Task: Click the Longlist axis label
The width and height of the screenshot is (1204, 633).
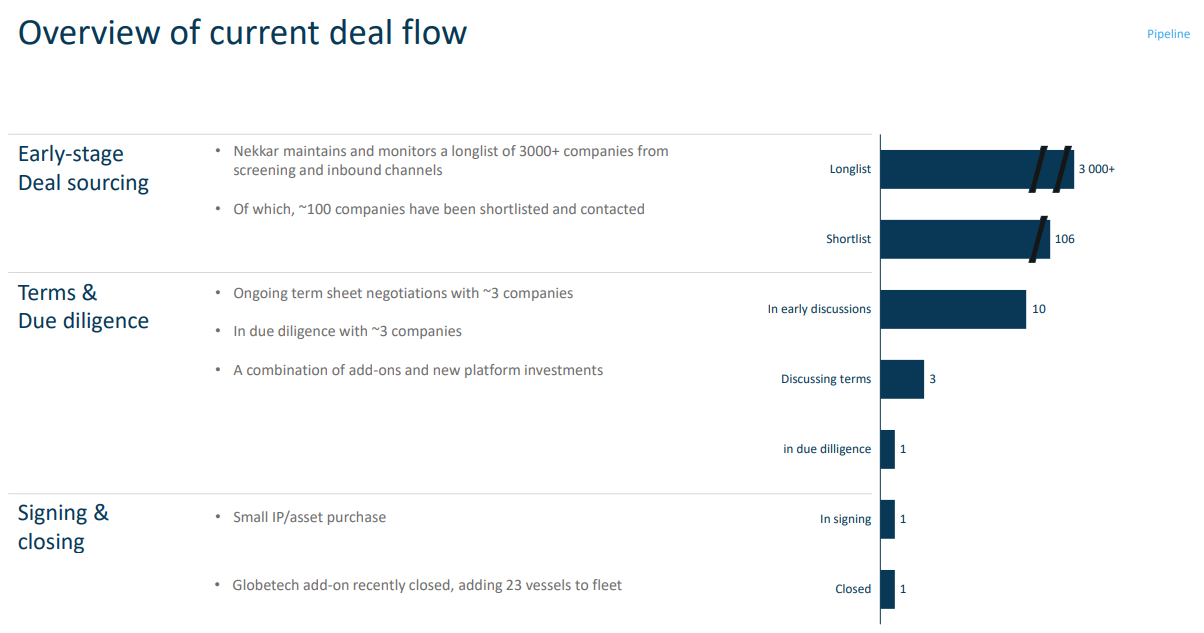Action: pos(850,169)
